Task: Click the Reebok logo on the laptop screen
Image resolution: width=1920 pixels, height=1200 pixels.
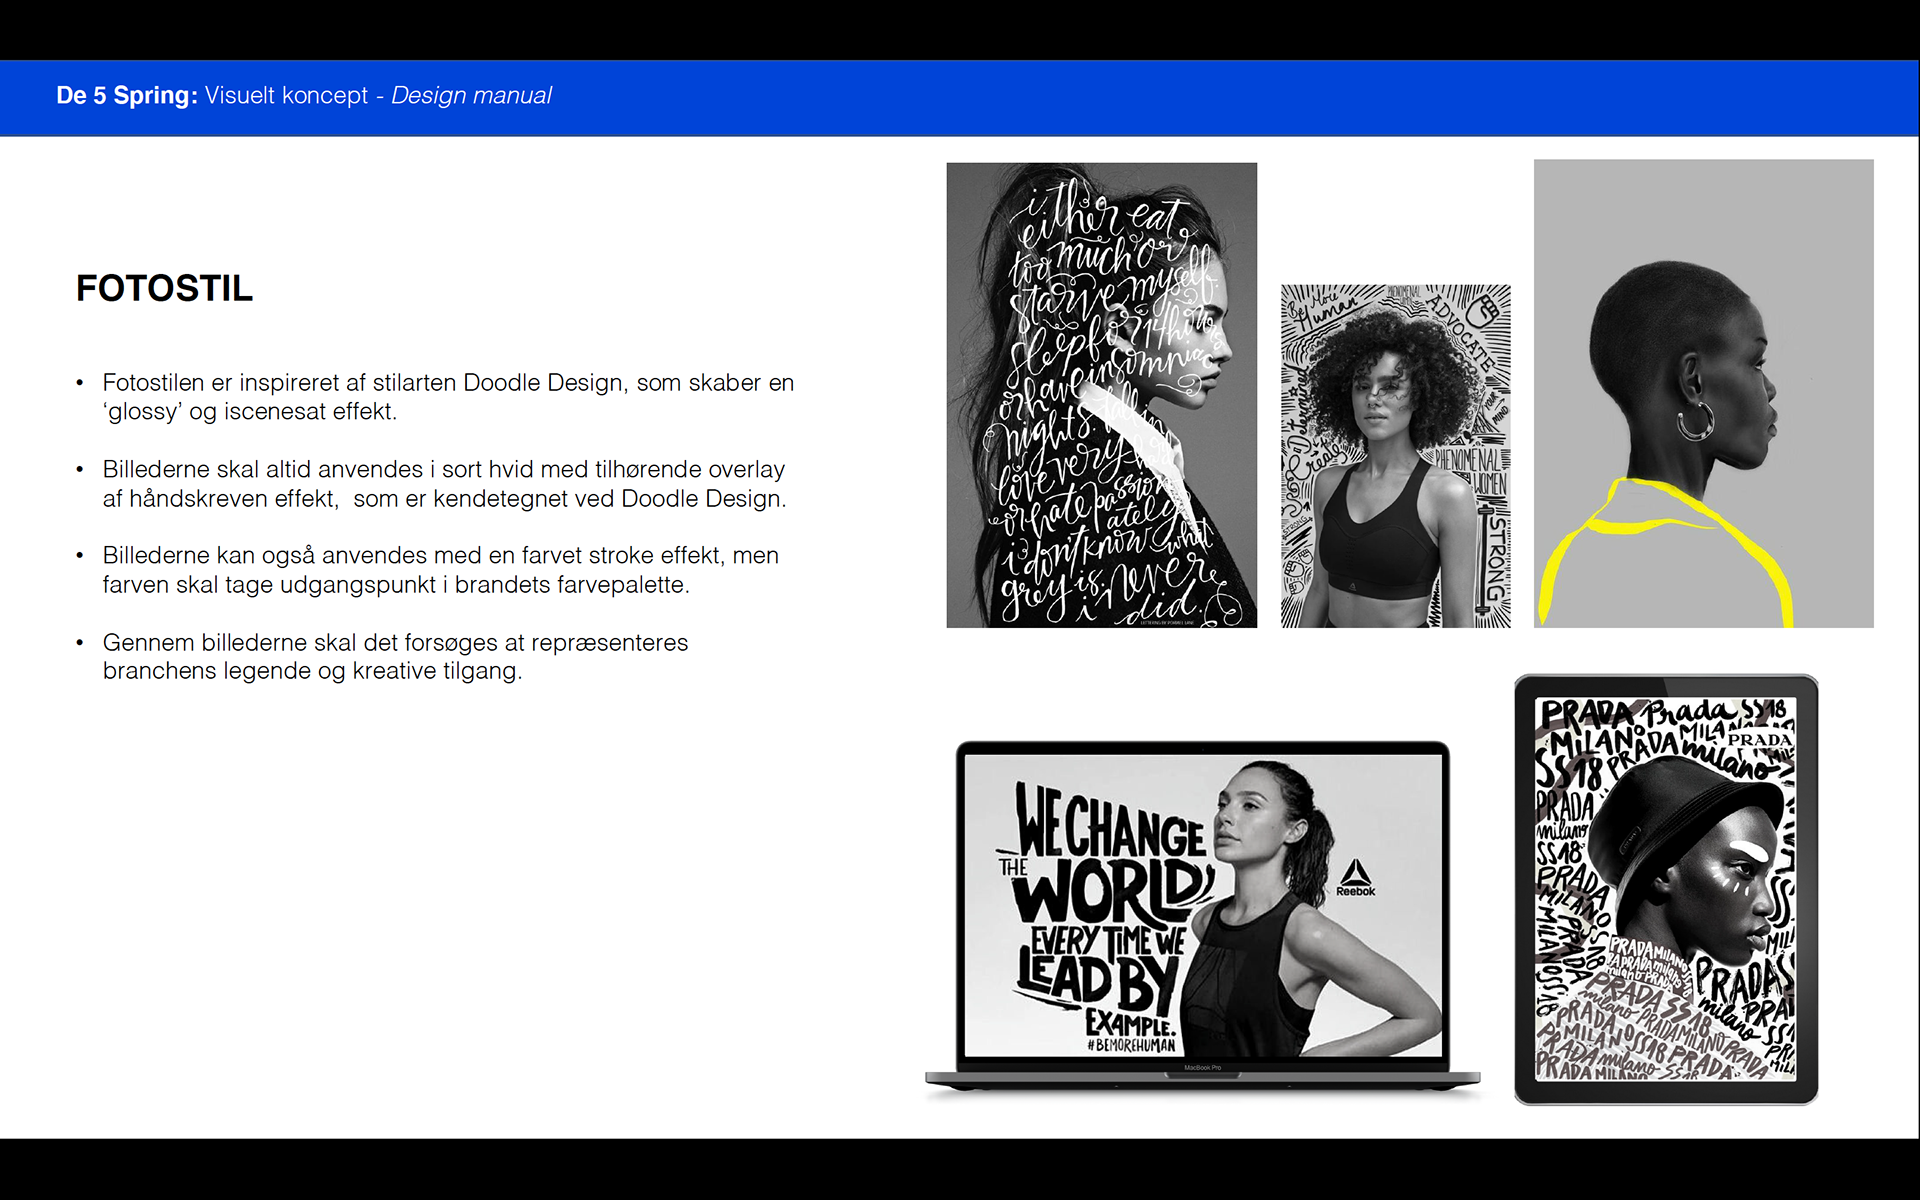Action: (x=1355, y=877)
